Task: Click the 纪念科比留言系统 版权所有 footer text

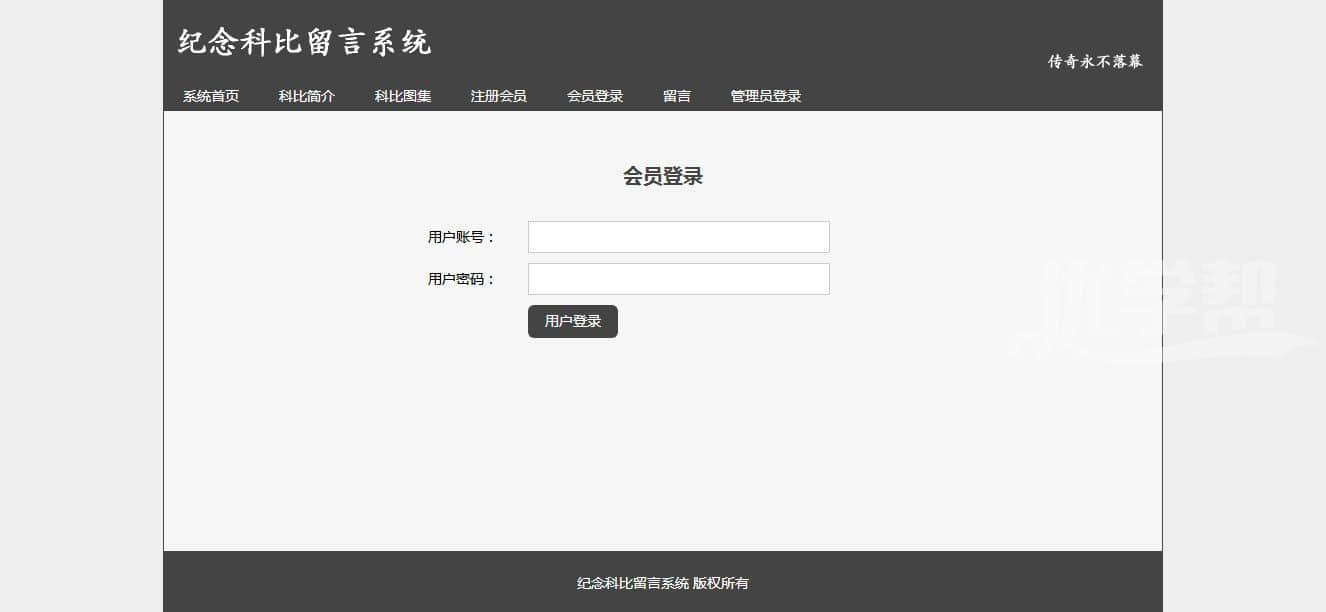Action: (x=663, y=583)
